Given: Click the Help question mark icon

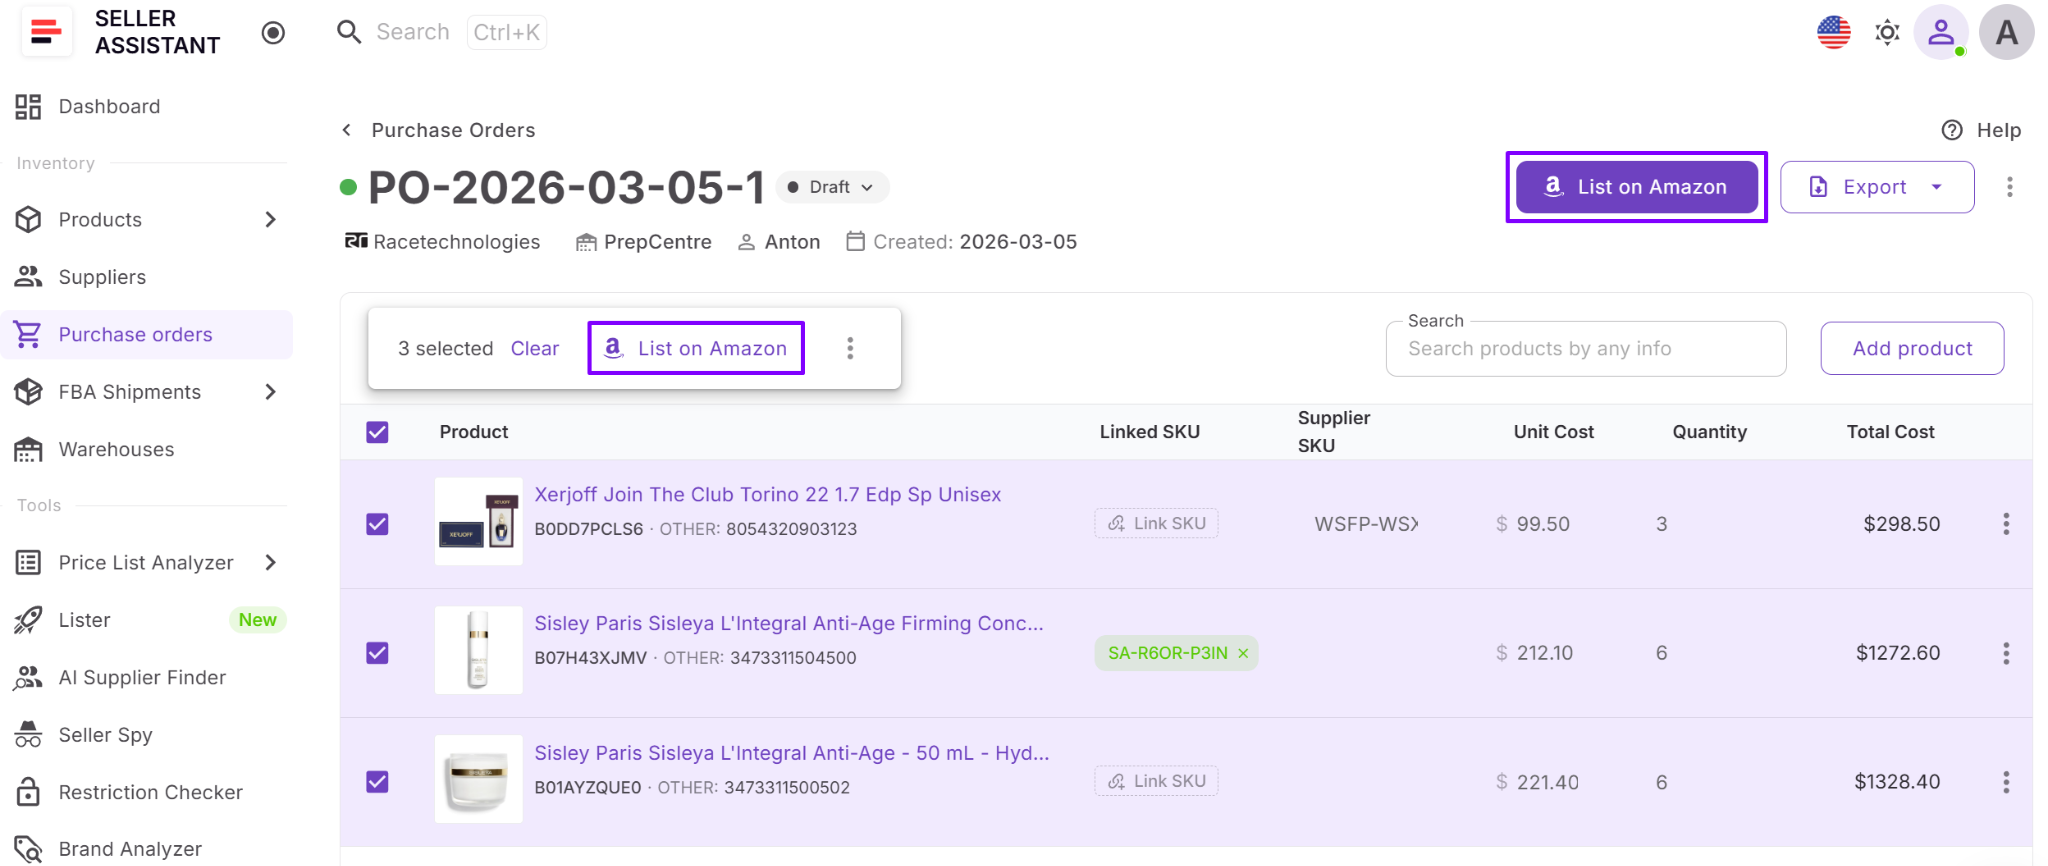Looking at the screenshot, I should [x=1951, y=130].
